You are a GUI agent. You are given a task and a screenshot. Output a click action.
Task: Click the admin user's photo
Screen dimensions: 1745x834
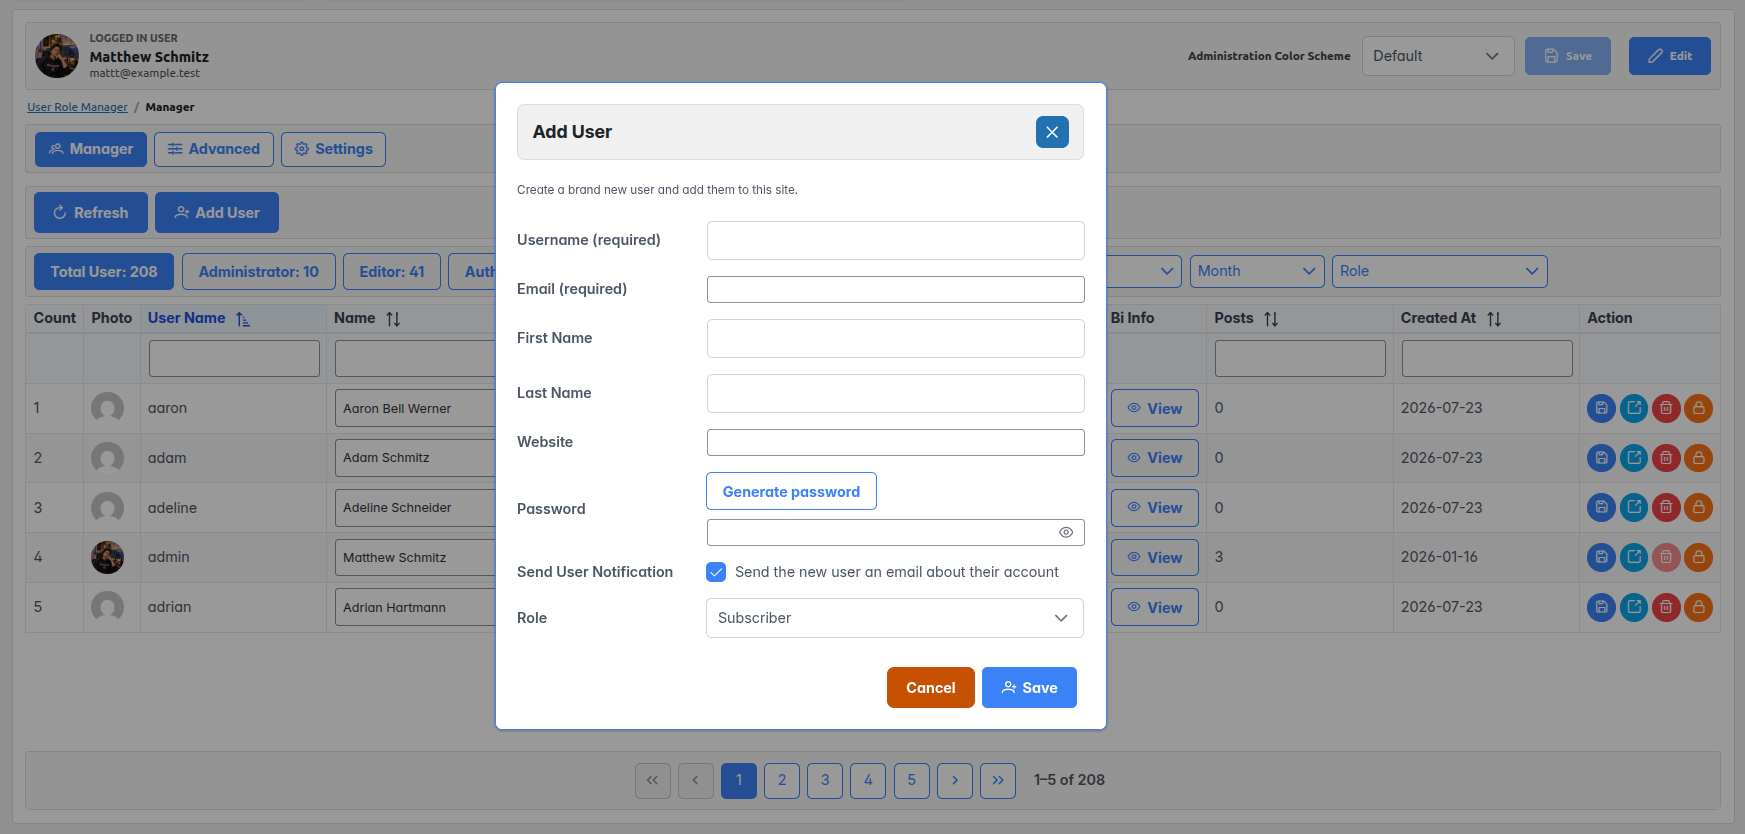pyautogui.click(x=107, y=557)
